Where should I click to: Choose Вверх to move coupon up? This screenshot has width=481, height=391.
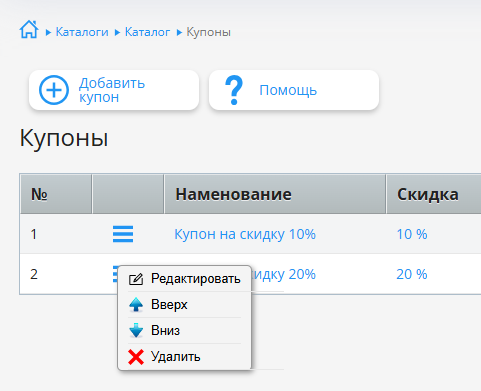[x=184, y=305]
